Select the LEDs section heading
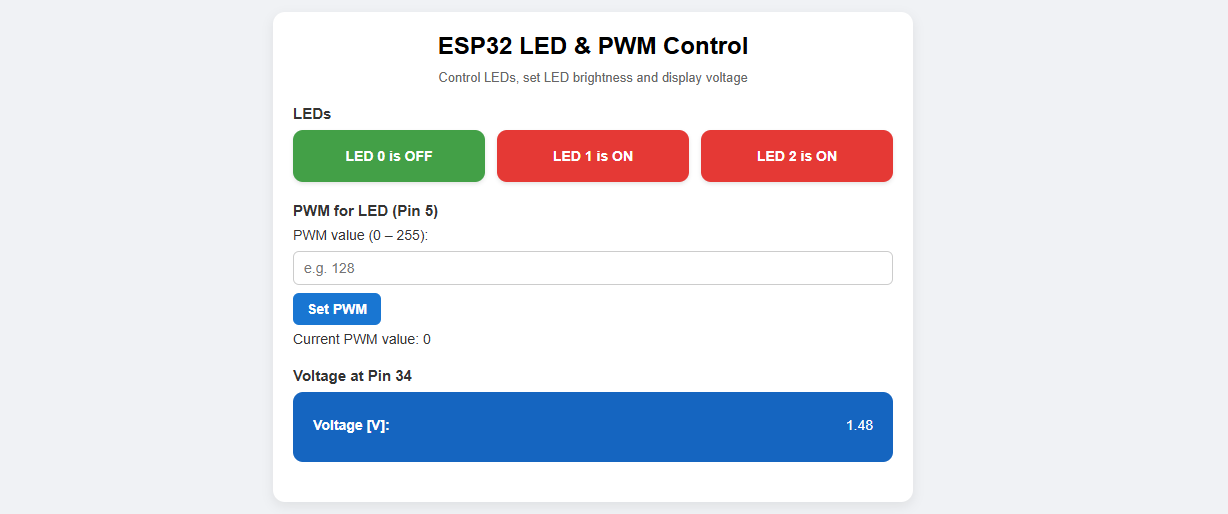The width and height of the screenshot is (1228, 514). [312, 114]
